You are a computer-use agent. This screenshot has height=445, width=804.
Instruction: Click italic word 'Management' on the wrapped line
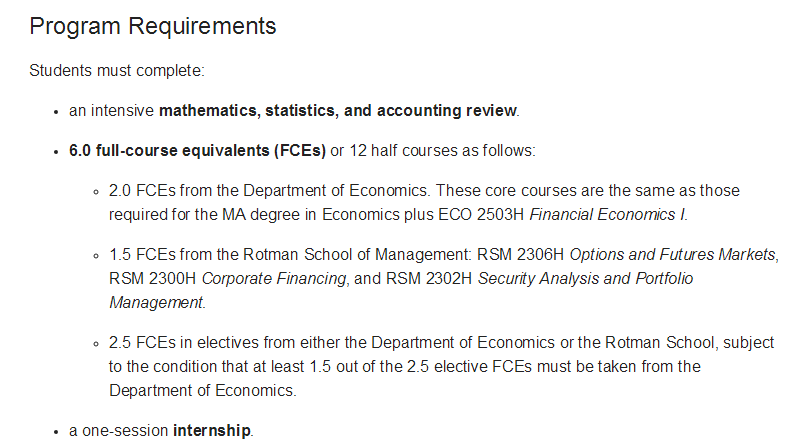pos(156,302)
